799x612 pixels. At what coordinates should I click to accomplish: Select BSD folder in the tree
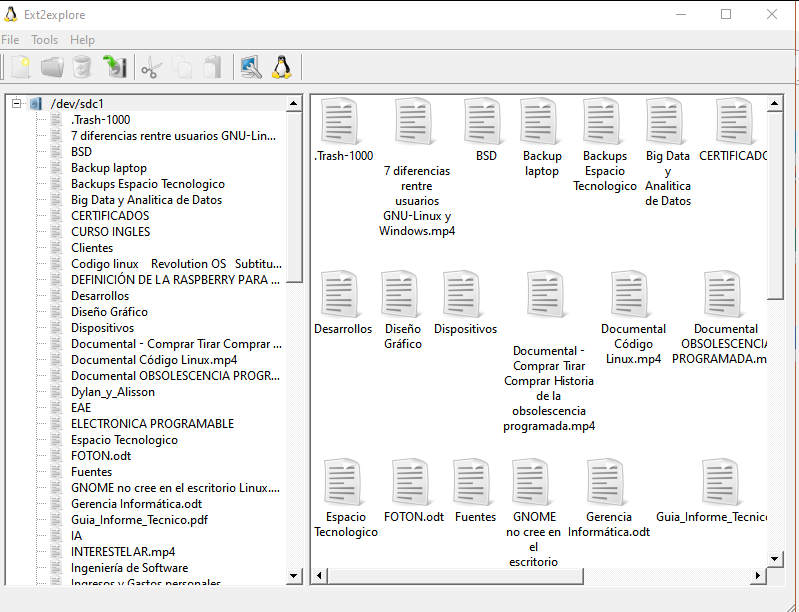(x=82, y=152)
